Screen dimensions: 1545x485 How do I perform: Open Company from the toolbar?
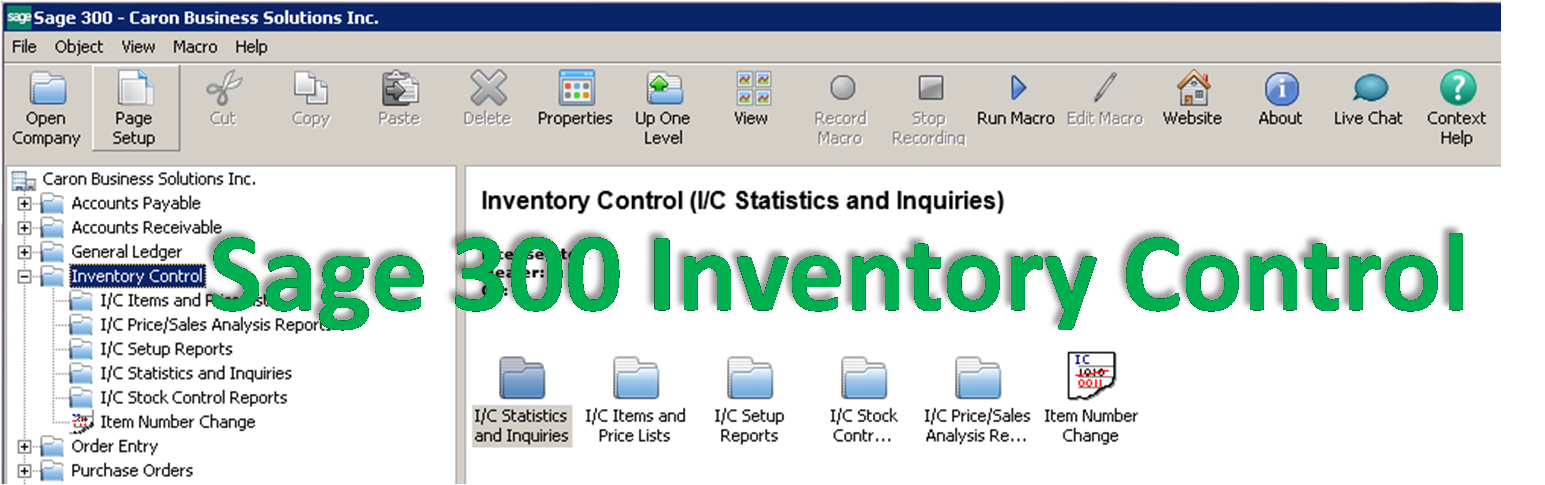pyautogui.click(x=46, y=108)
